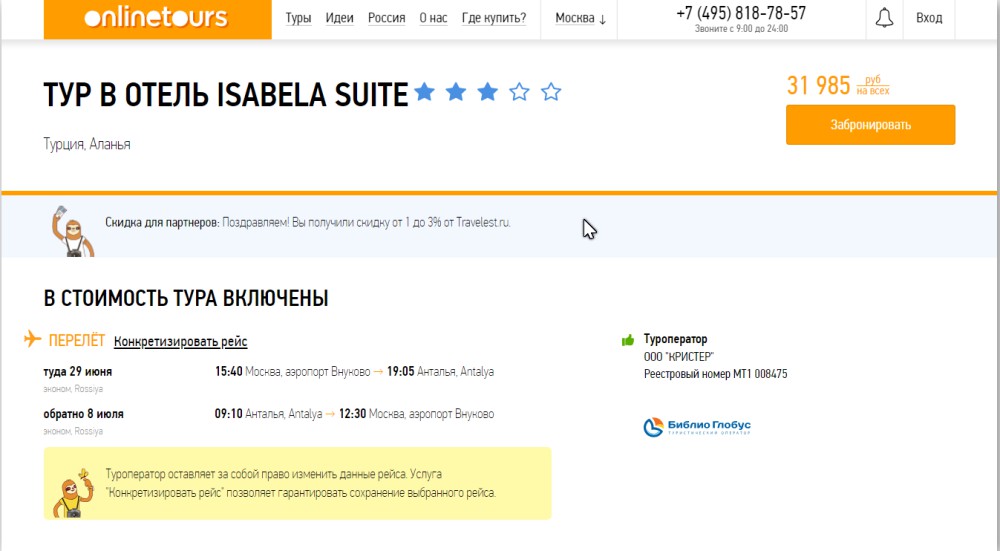1000x551 pixels.
Task: Click the ПЕРЕЛЁТ section label
Action: [77, 341]
